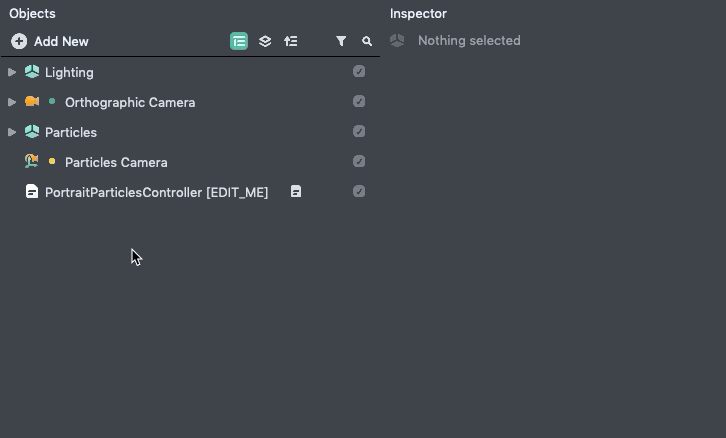Click the green layer dot on Orthographic Camera
This screenshot has height=438, width=726.
(x=52, y=102)
